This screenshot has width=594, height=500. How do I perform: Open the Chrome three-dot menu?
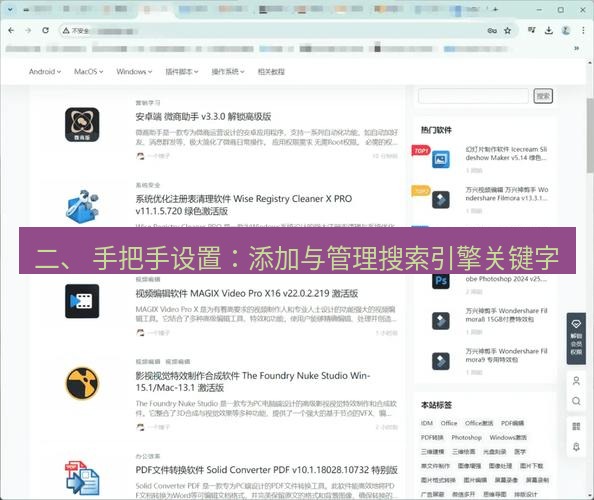(583, 30)
